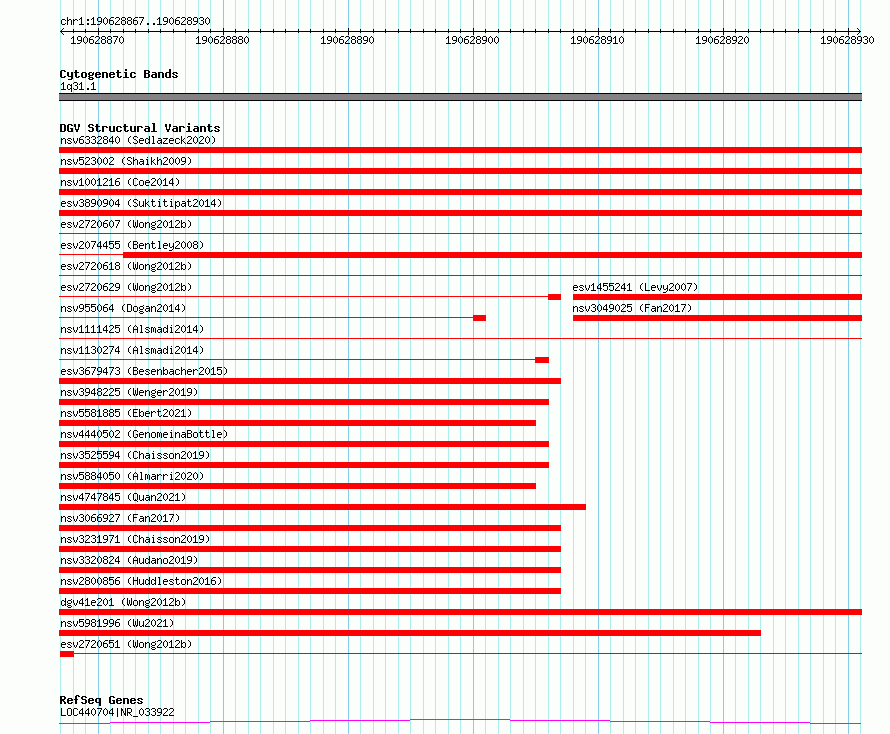The height and width of the screenshot is (734, 890).
Task: Click the red bar of dgv41e201
Action: tap(460, 612)
